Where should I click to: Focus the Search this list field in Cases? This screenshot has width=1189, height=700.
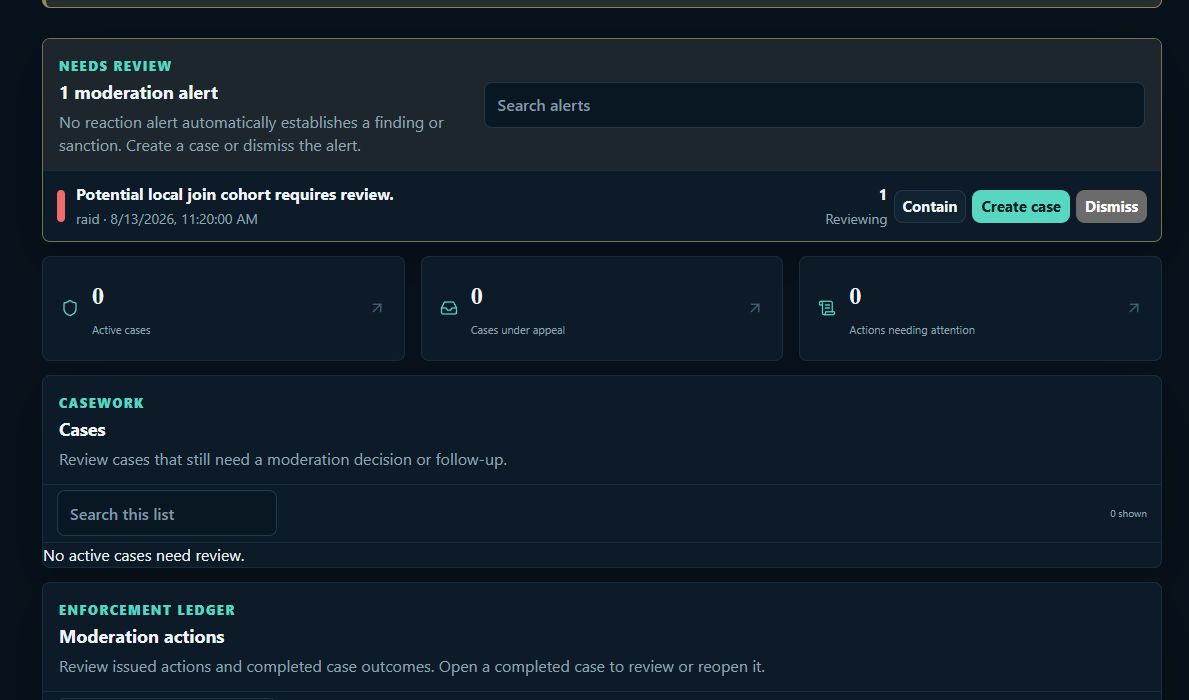click(x=167, y=513)
